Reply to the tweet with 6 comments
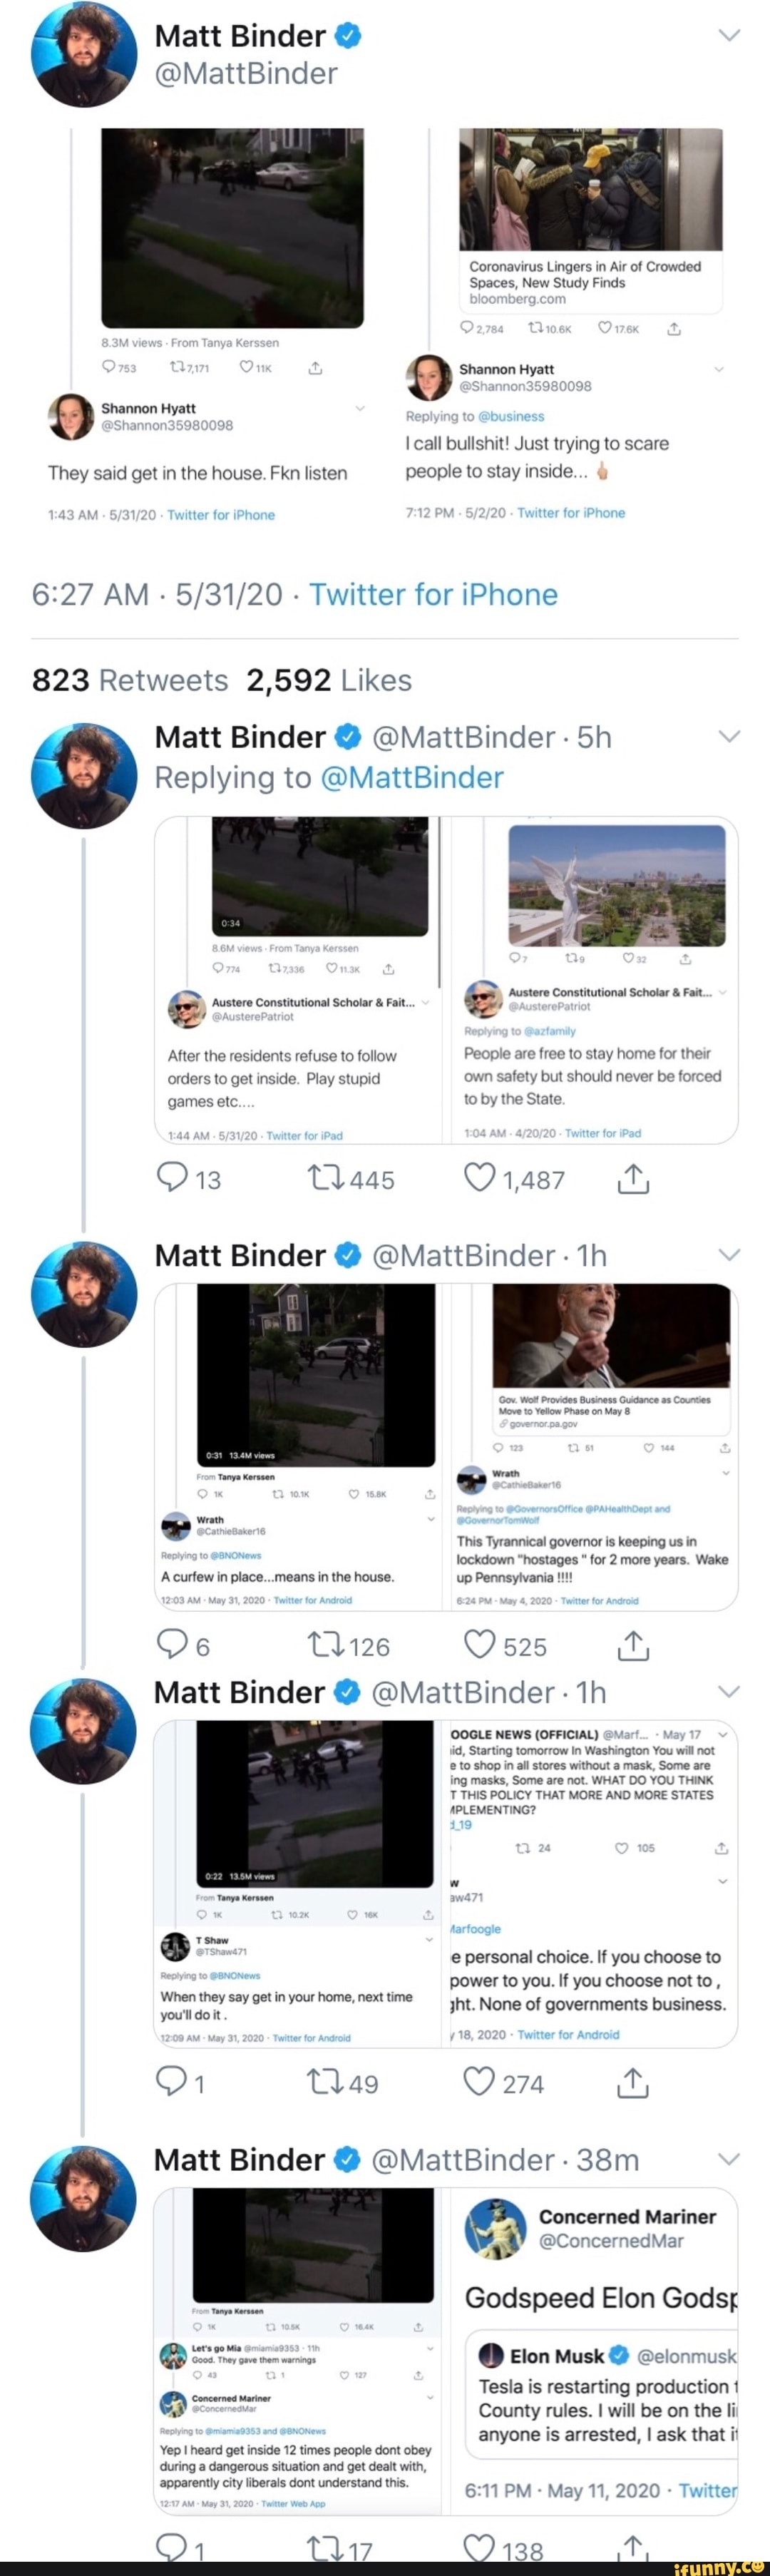The width and height of the screenshot is (770, 2576). coord(173,1644)
